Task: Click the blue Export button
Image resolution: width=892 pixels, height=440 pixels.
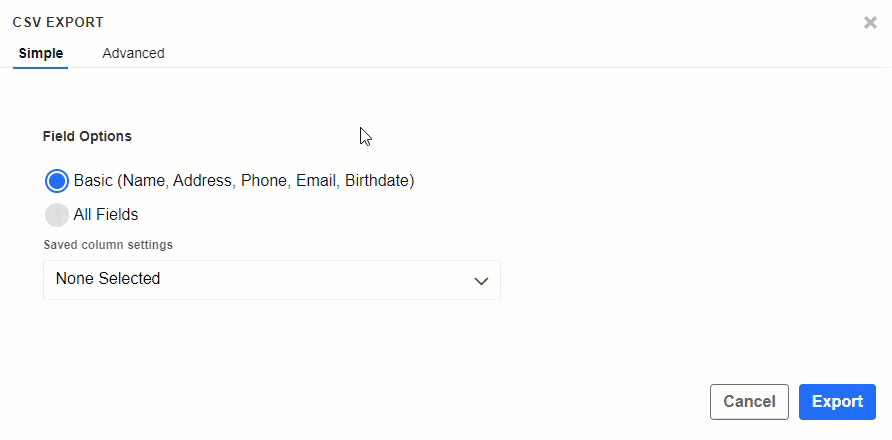Action: tap(837, 402)
